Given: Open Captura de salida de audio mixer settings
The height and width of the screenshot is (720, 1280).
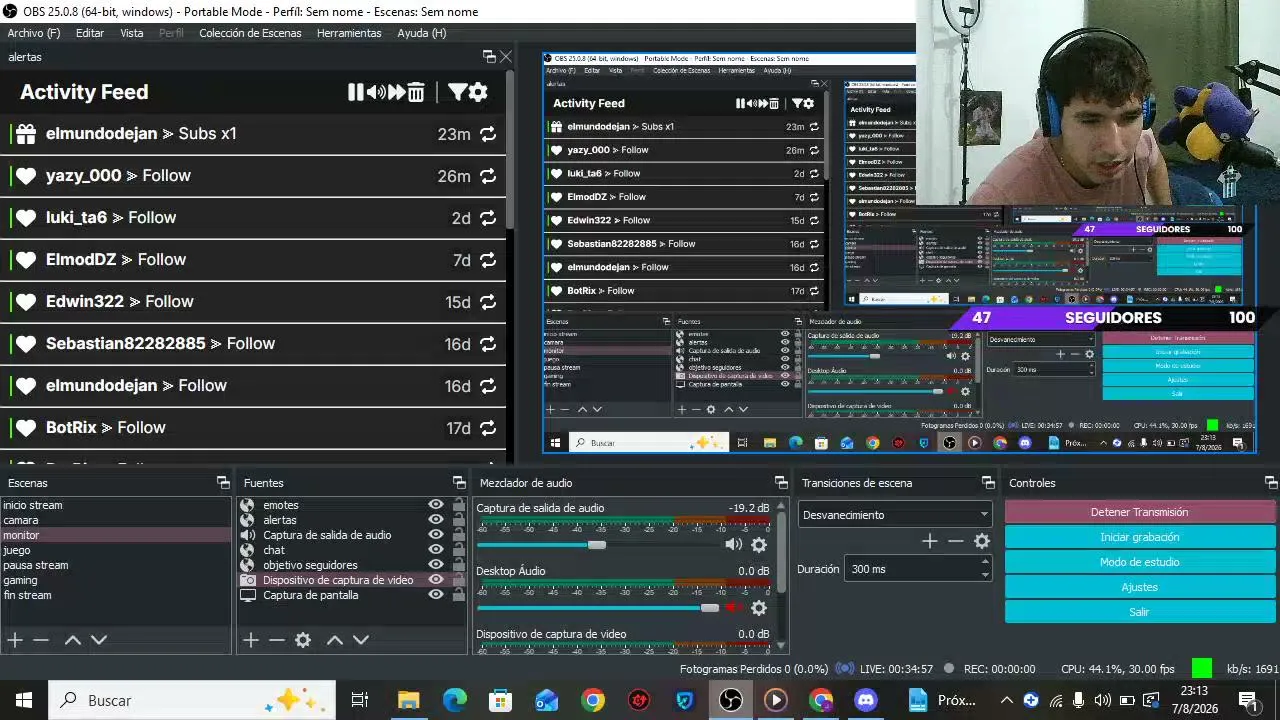Looking at the screenshot, I should (759, 545).
